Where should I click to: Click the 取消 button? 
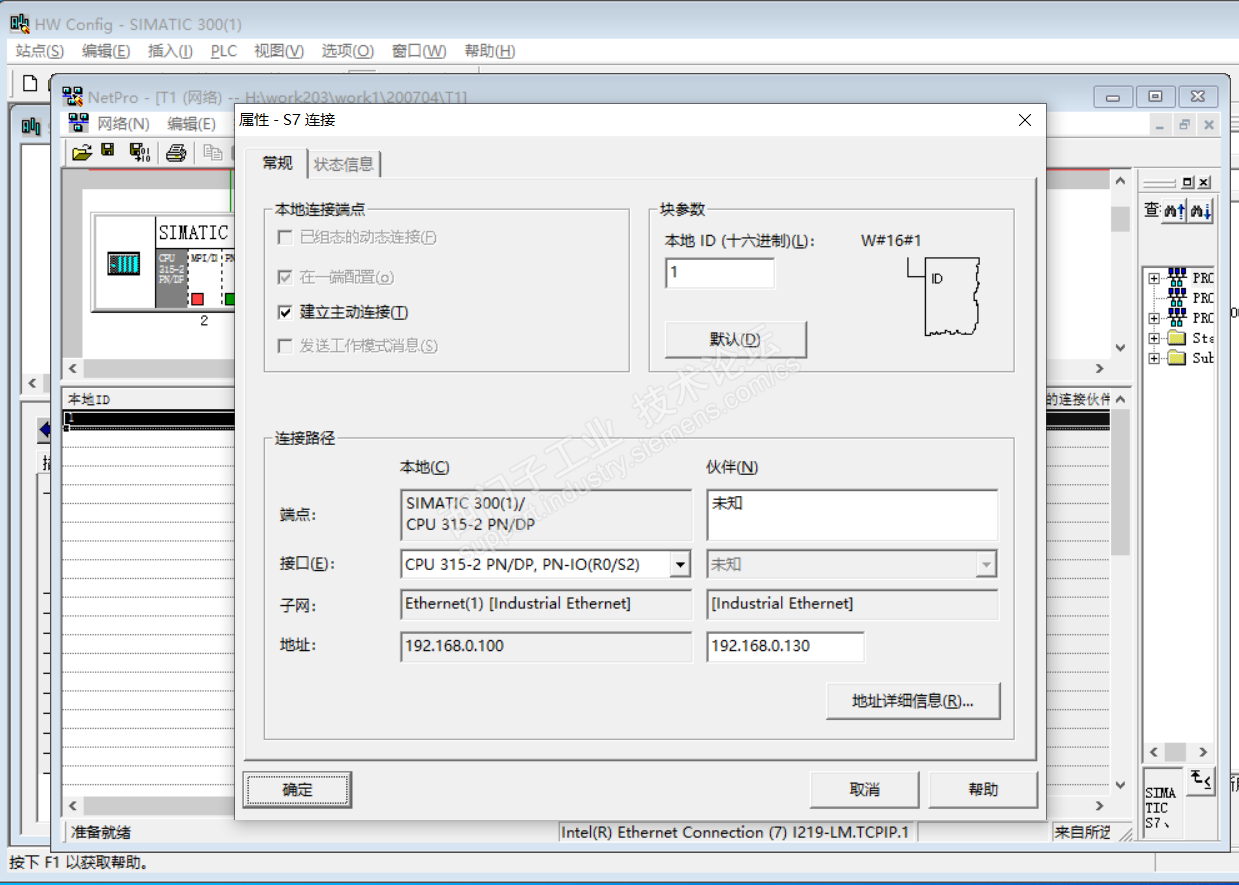pyautogui.click(x=864, y=789)
